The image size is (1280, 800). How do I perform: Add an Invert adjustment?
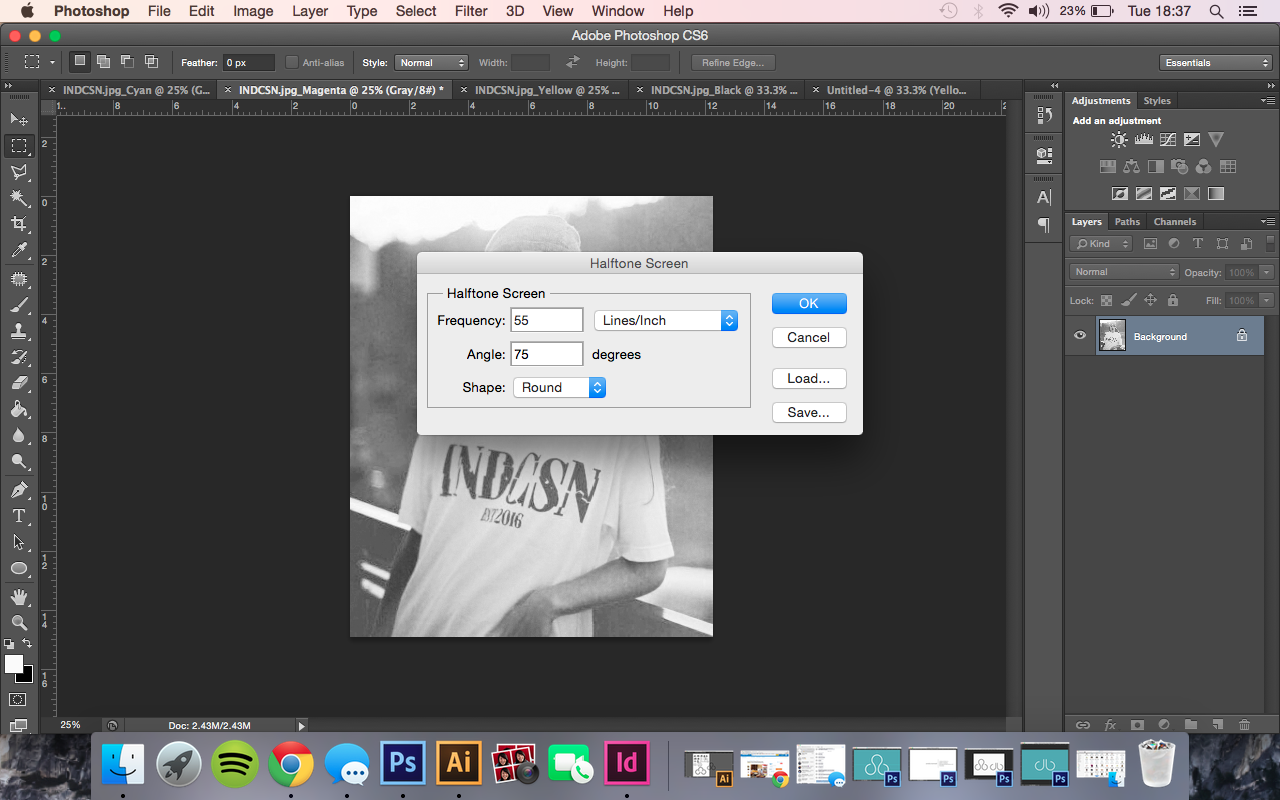pyautogui.click(x=1120, y=194)
